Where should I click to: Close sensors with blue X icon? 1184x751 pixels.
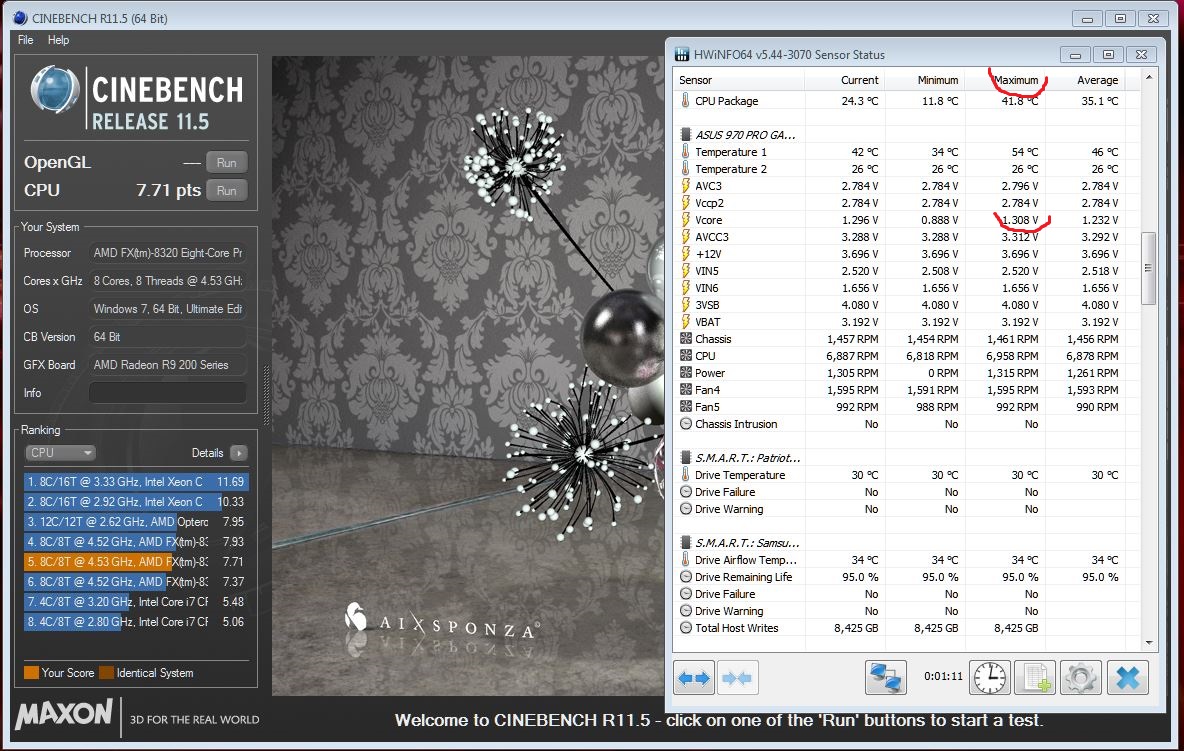[x=1127, y=677]
